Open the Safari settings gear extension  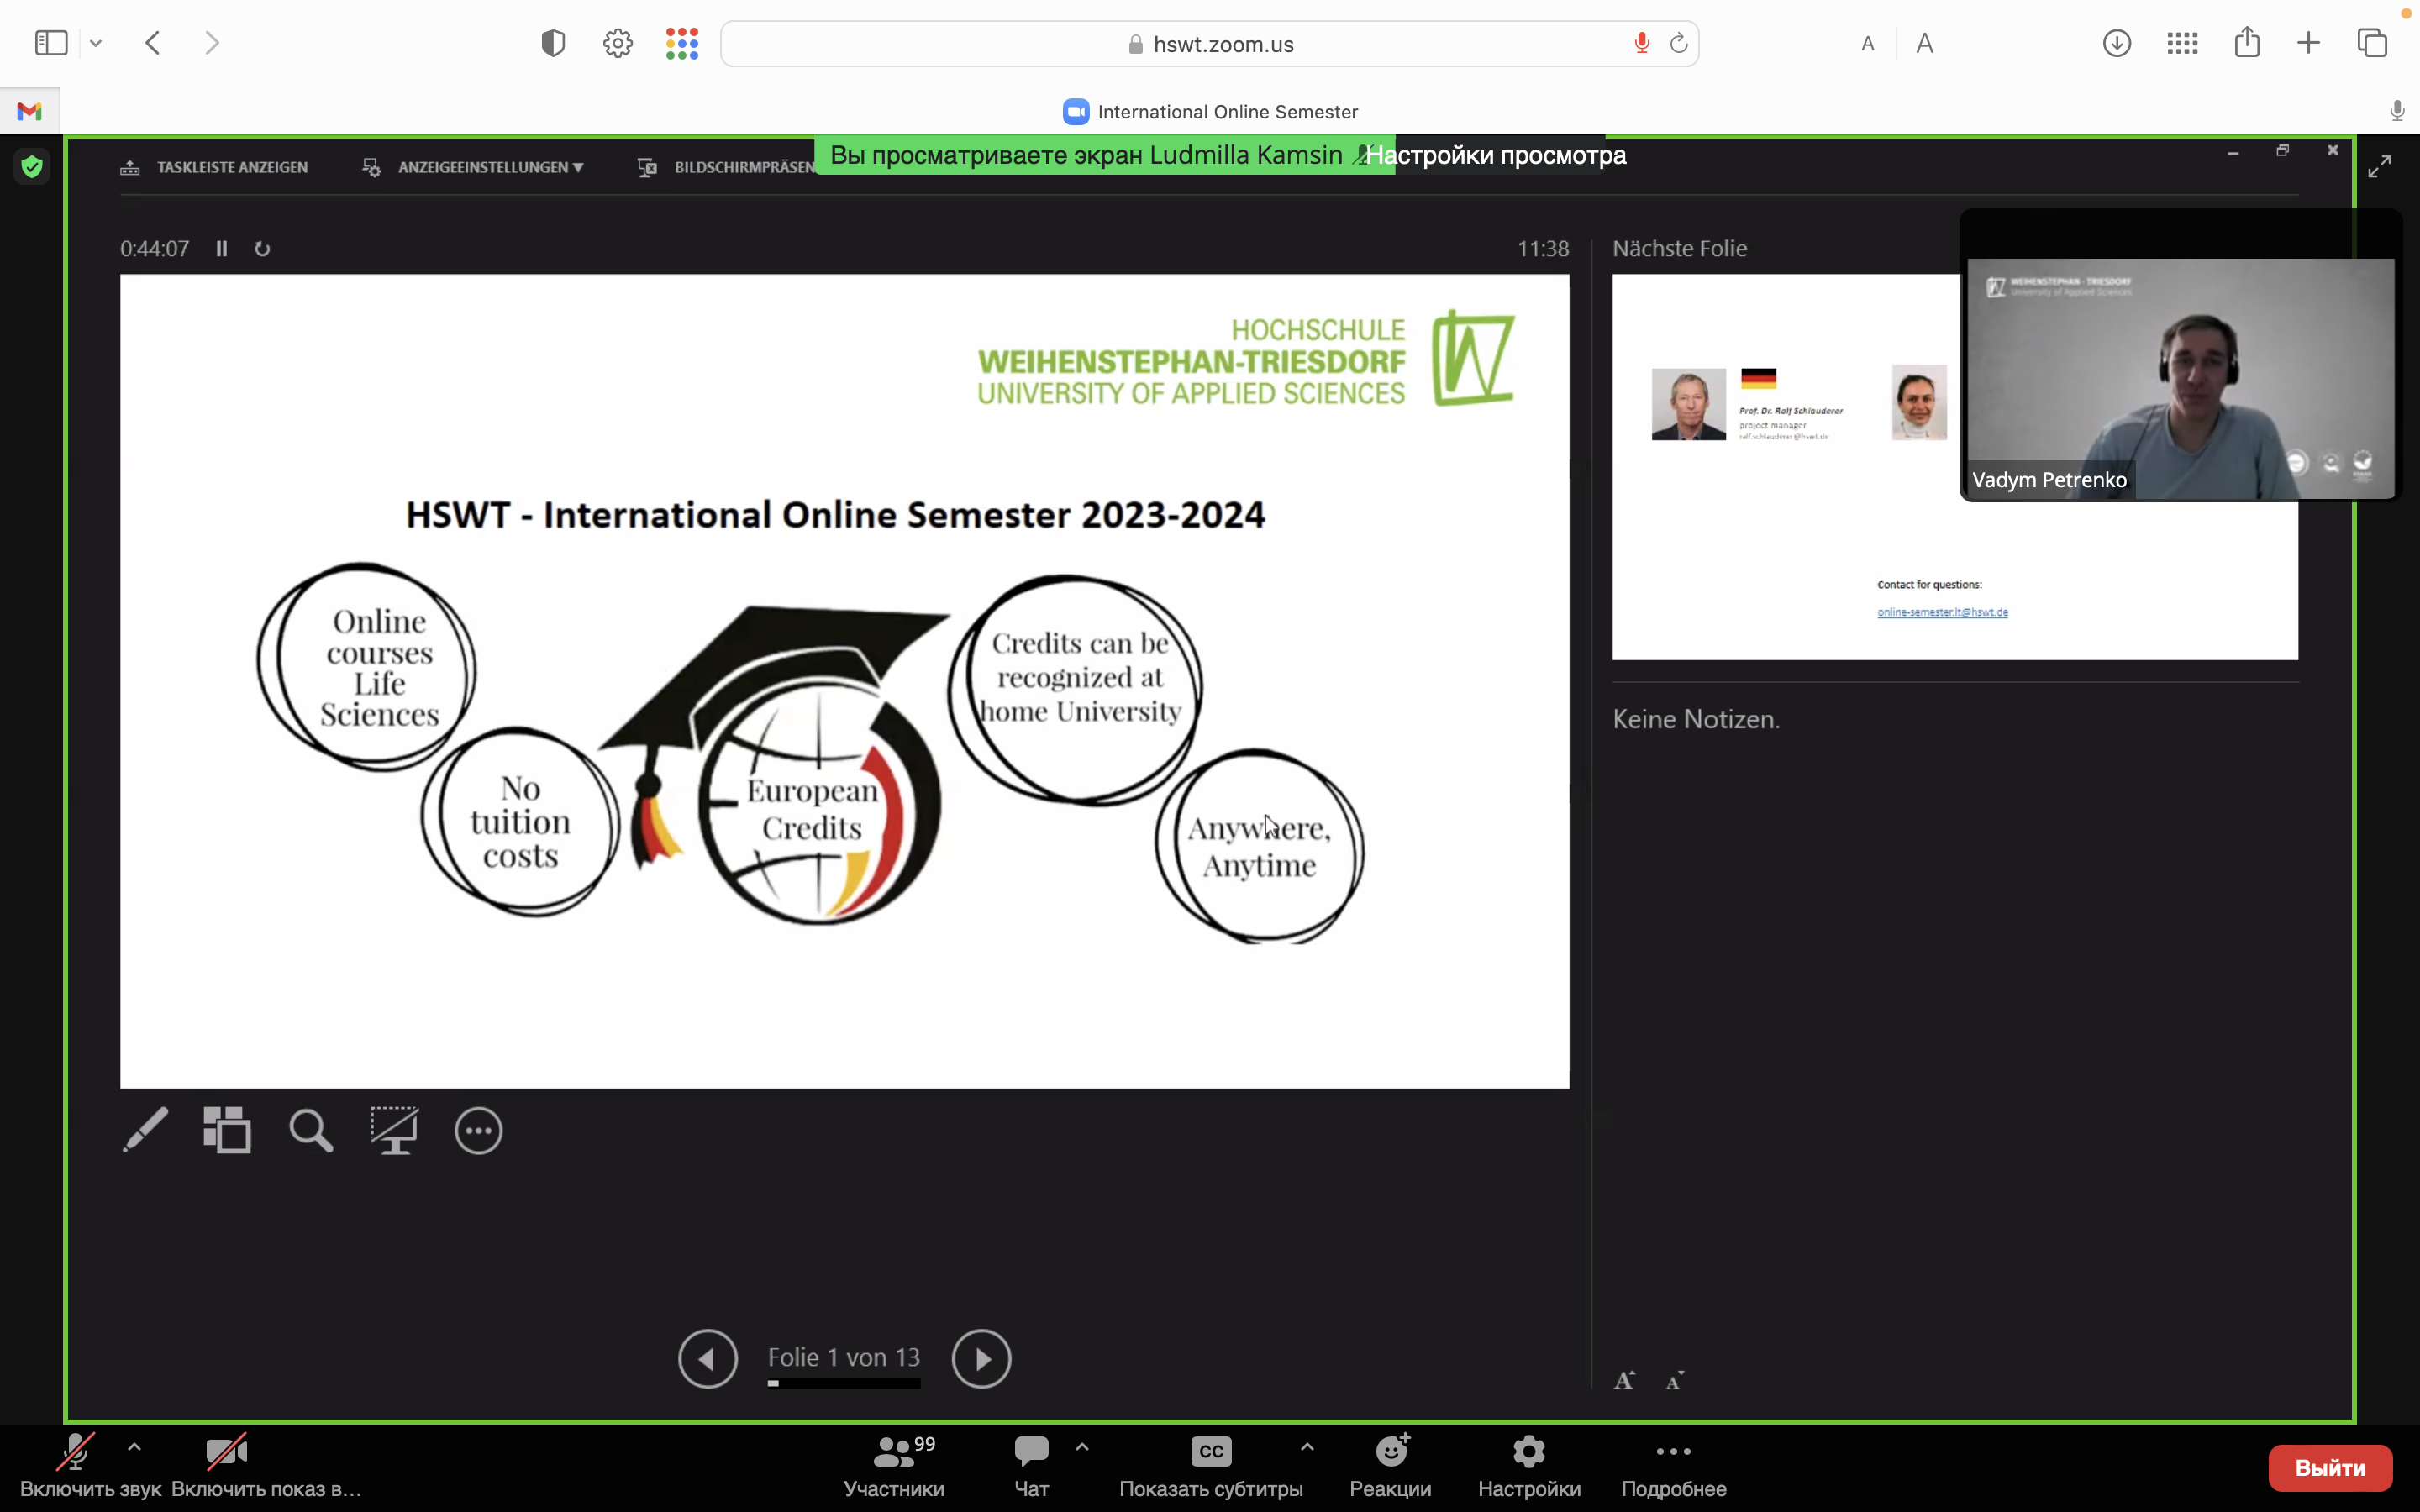point(618,43)
